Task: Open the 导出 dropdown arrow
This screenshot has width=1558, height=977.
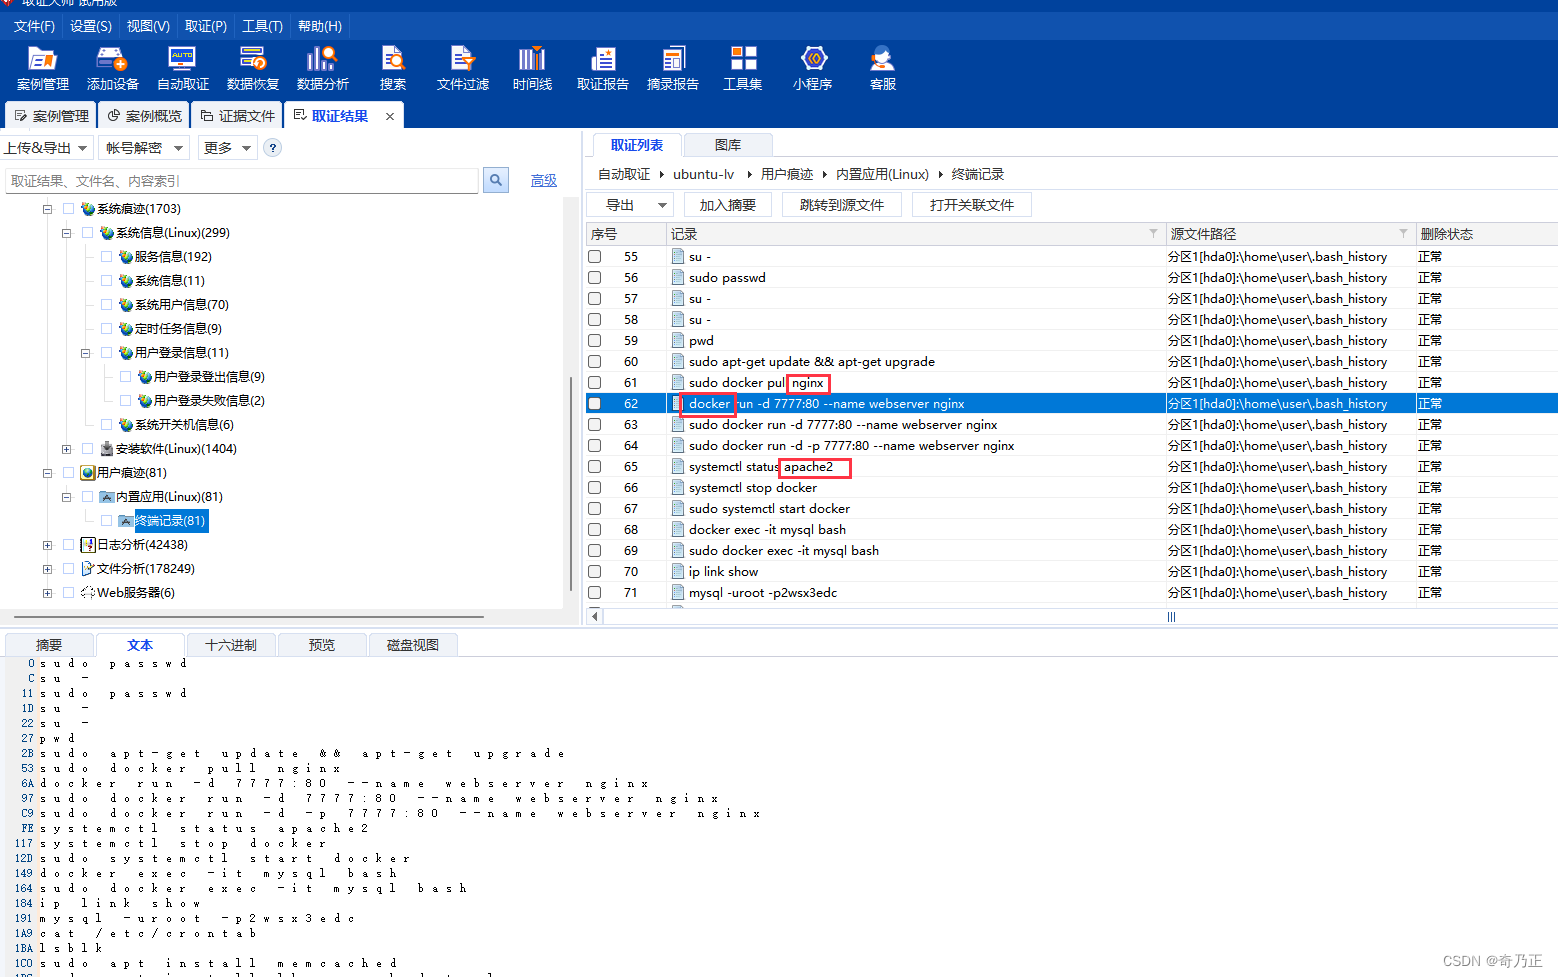Action: (662, 205)
